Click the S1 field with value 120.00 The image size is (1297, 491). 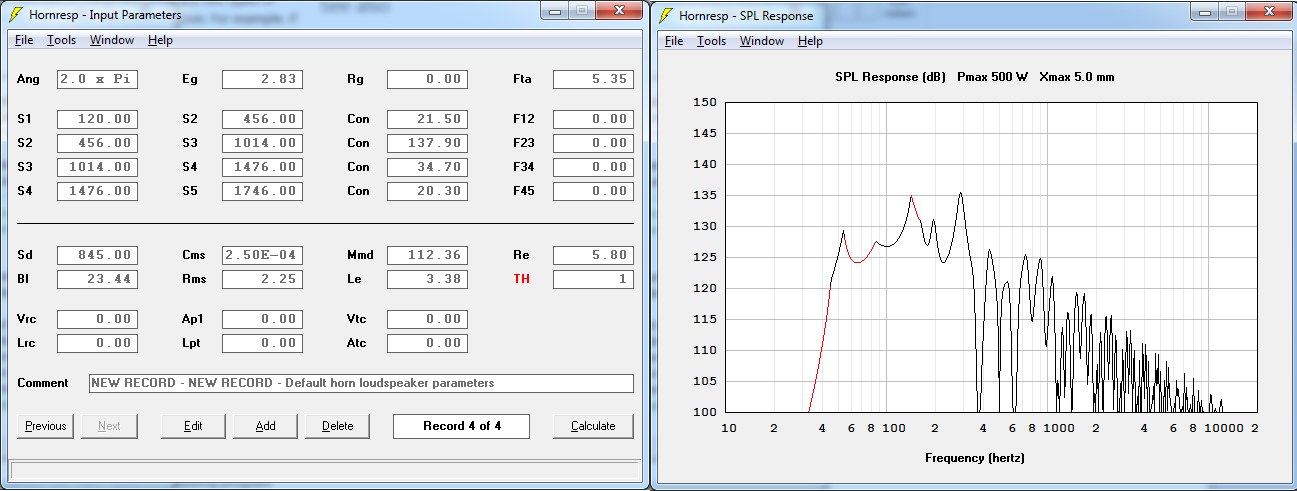(97, 119)
